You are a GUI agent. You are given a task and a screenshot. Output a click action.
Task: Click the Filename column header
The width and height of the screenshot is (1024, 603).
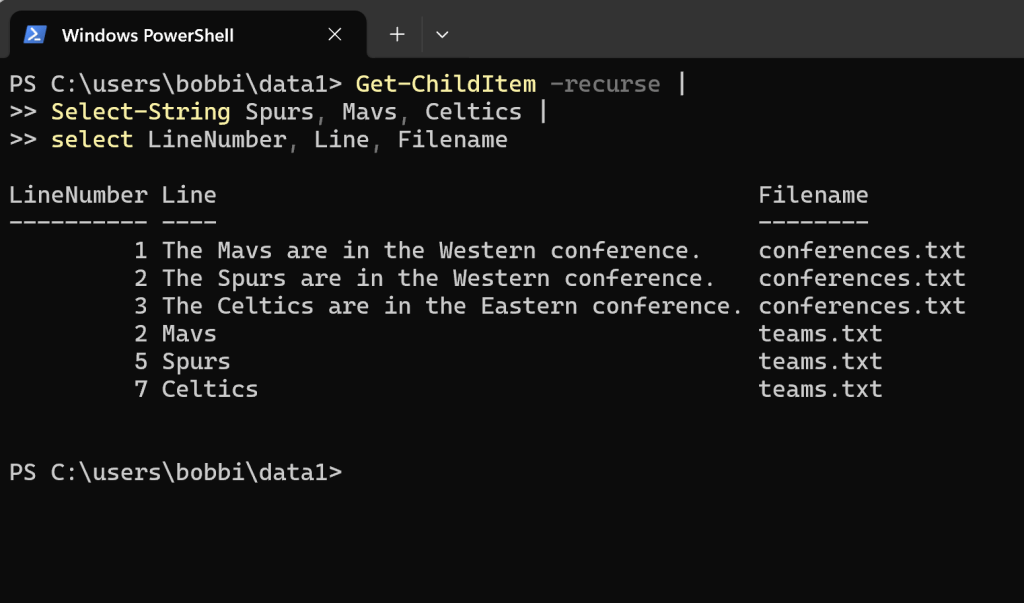[814, 194]
